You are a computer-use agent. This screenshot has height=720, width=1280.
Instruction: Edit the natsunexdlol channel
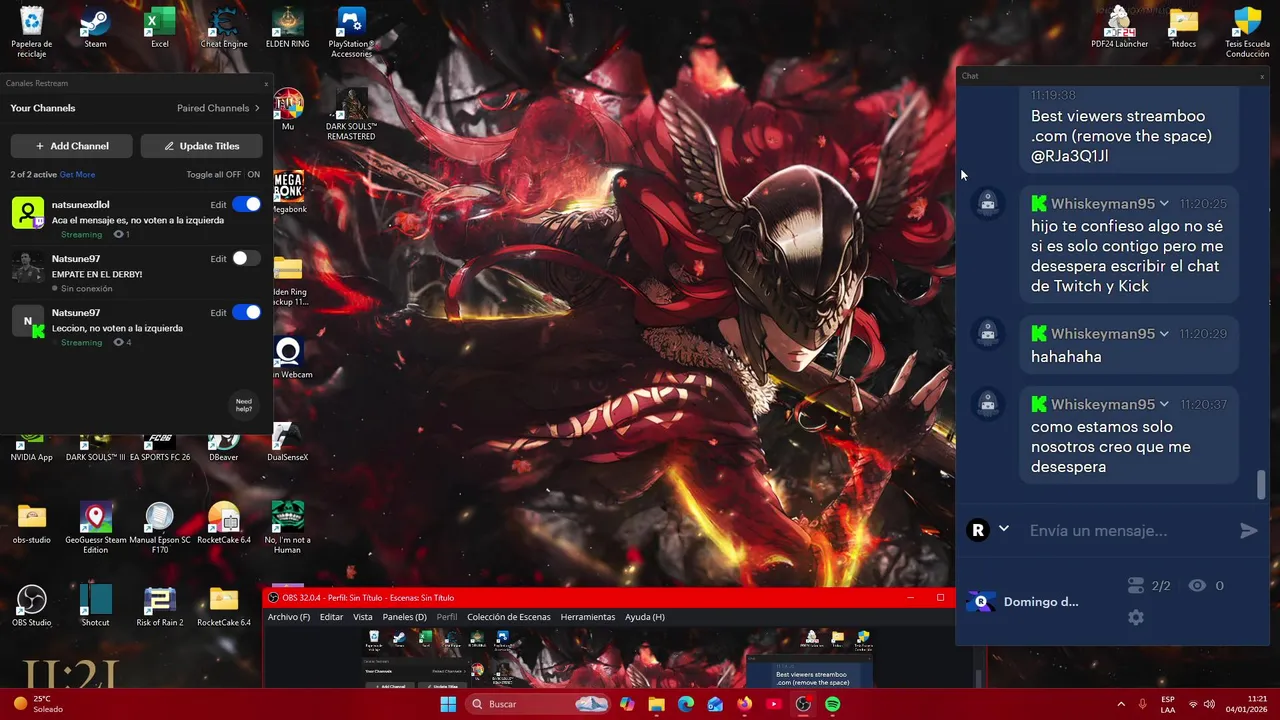coord(218,204)
